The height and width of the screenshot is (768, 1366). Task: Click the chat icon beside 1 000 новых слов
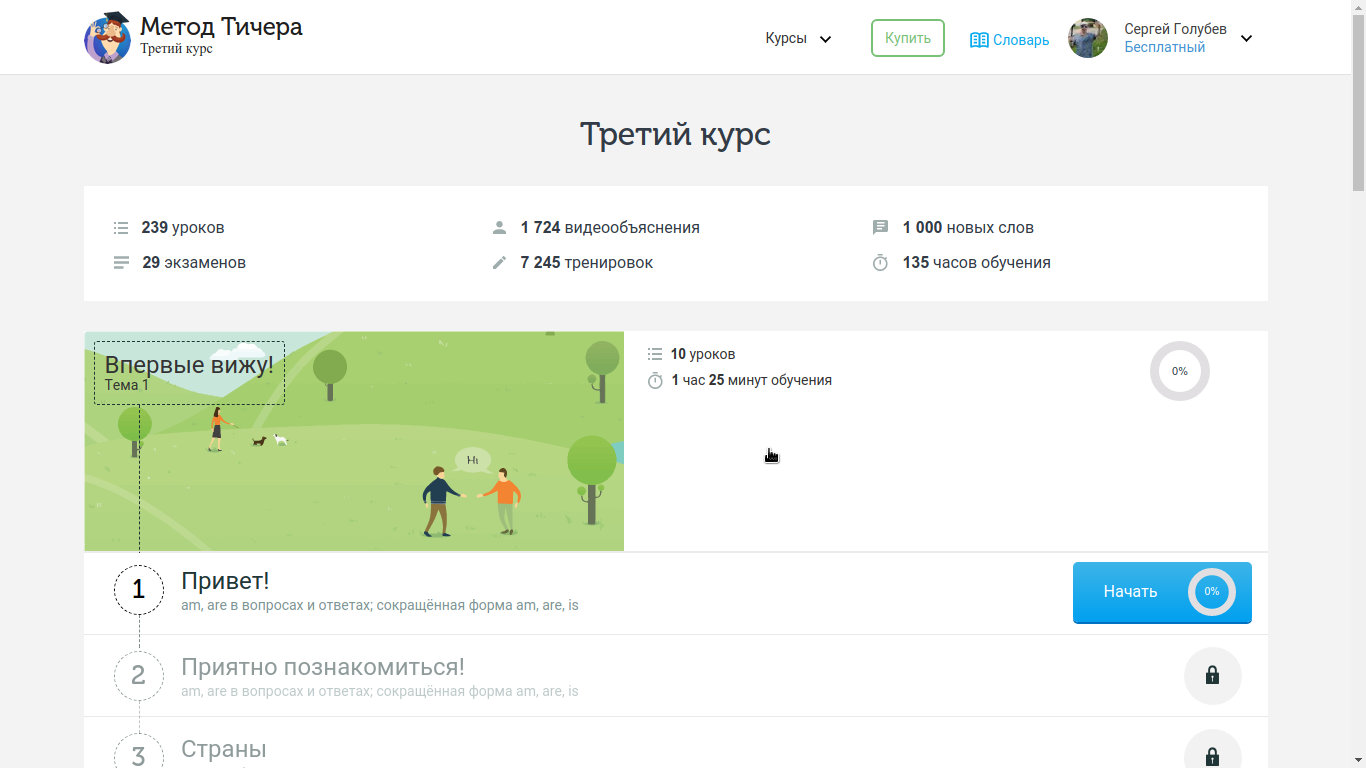tap(880, 228)
